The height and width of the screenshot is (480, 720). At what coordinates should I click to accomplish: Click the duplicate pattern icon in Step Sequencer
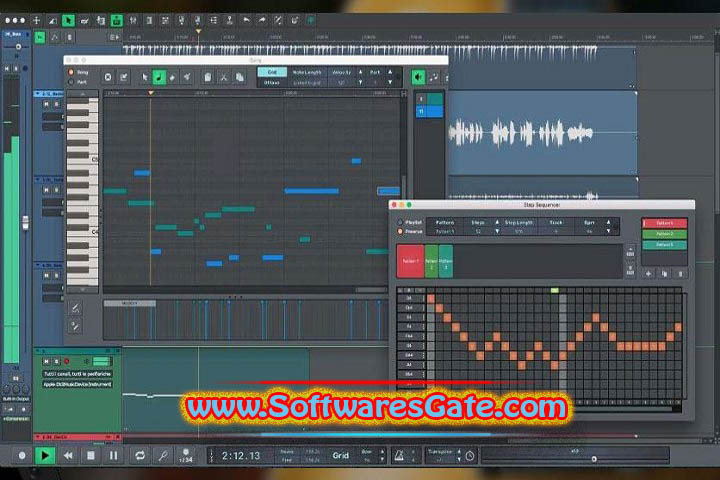664,274
